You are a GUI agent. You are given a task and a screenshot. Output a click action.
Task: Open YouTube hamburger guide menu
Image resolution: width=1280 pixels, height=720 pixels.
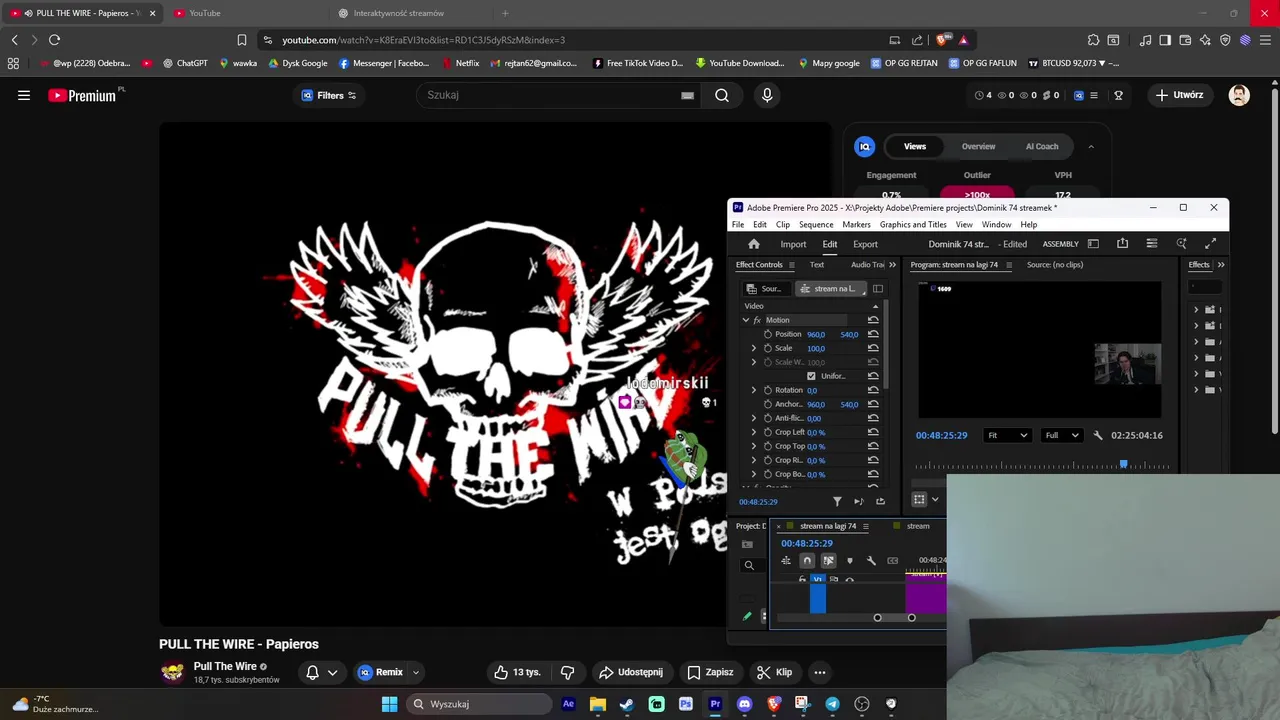tap(24, 95)
